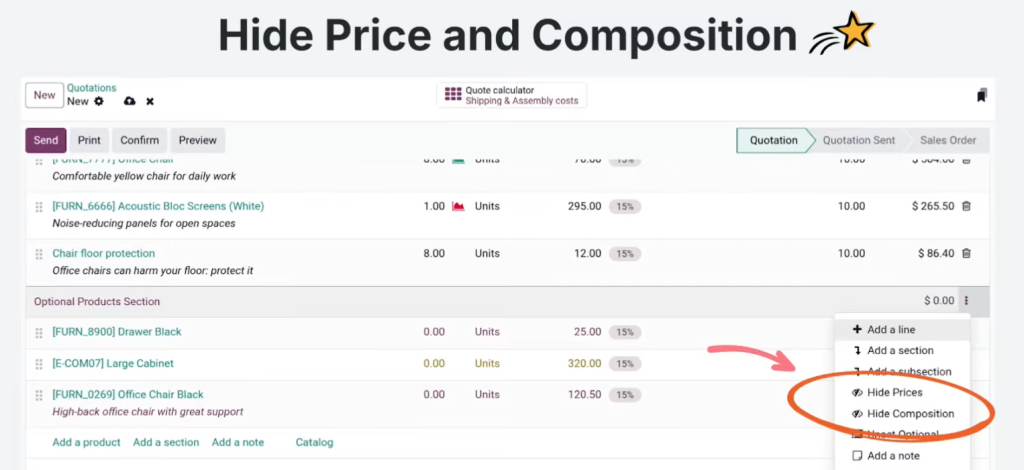Screen dimensions: 1024x470
Task: Choose Add a section in the dropdown menu
Action: tap(903, 351)
